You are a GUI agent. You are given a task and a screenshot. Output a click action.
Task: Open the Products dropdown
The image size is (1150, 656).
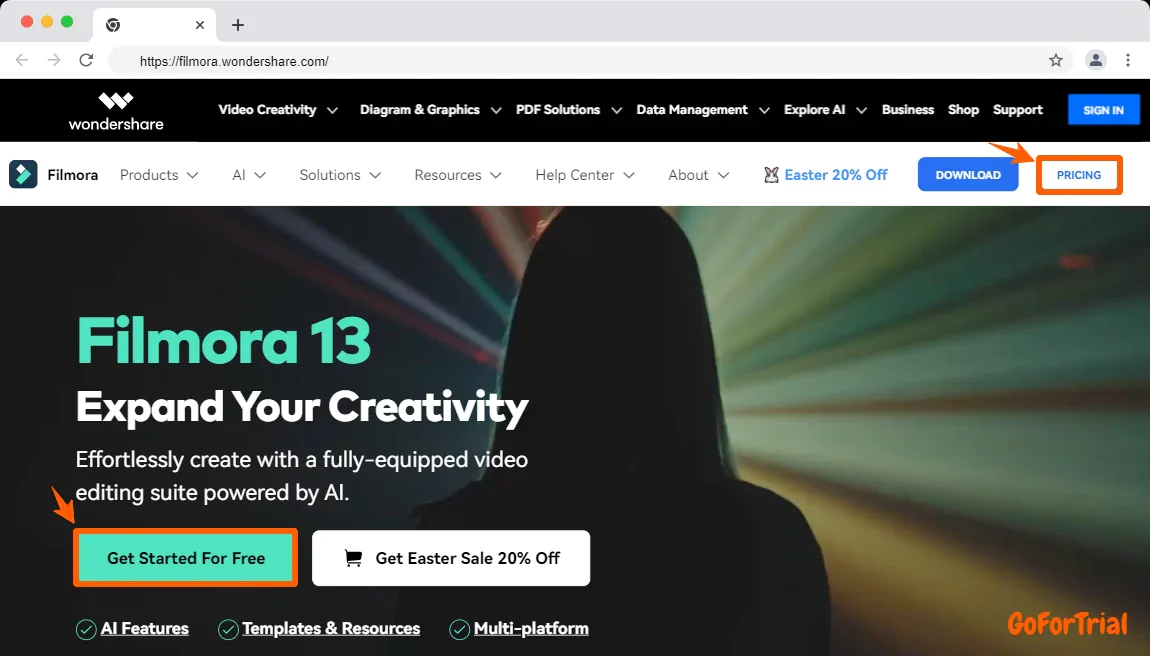coord(159,175)
